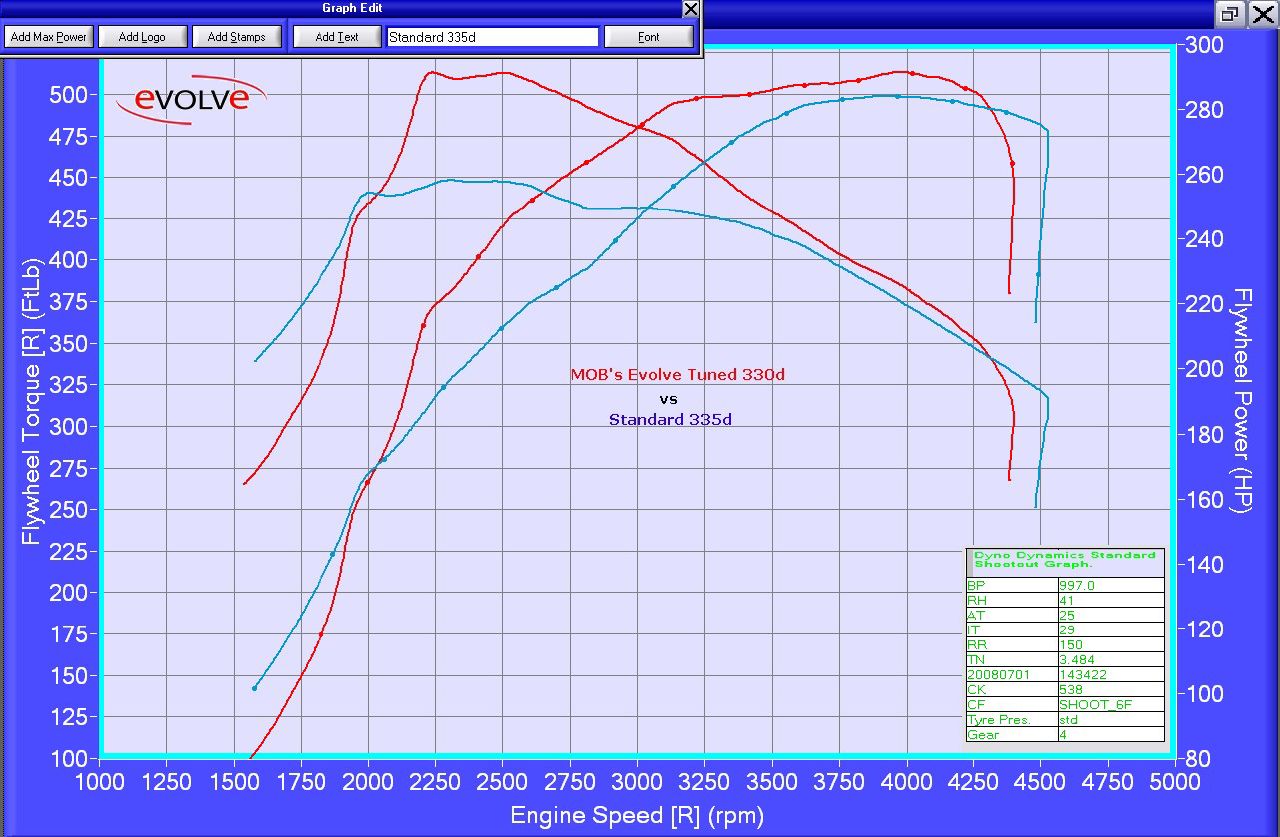Screen dimensions: 1280x837
Task: Select the Gear value 4 cell
Action: pyautogui.click(x=1110, y=735)
